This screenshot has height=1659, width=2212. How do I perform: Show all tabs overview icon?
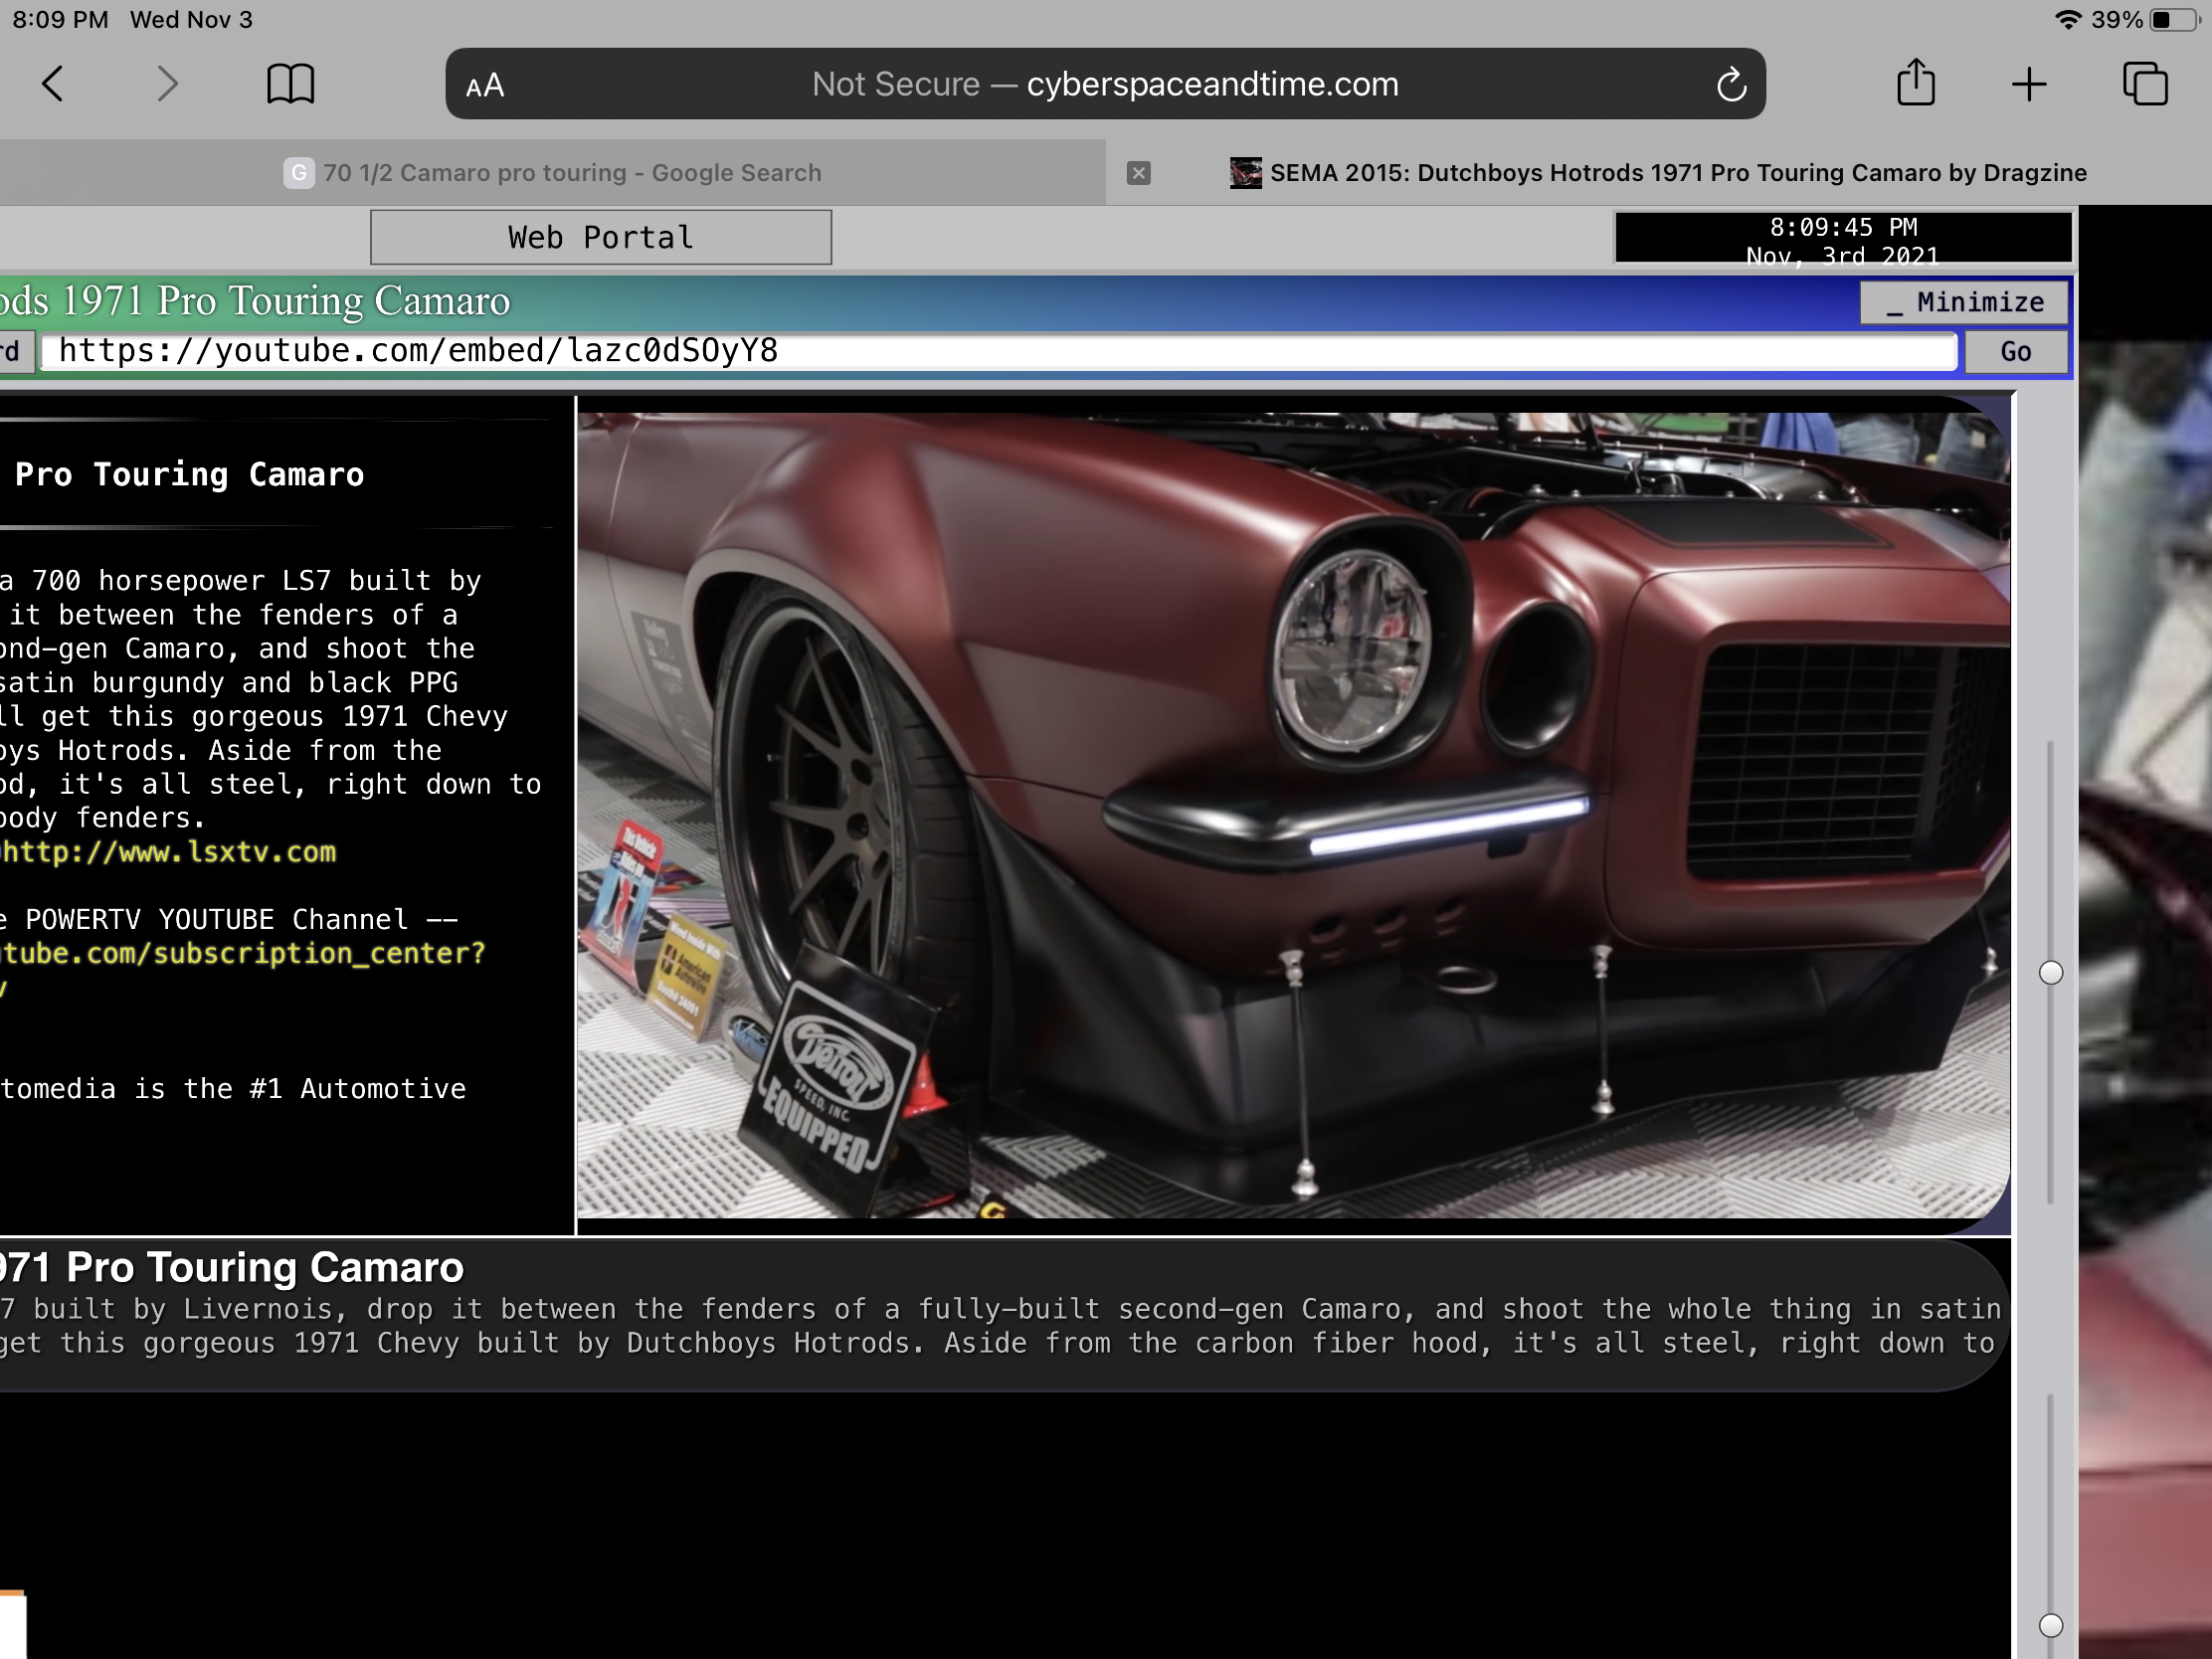(2145, 84)
